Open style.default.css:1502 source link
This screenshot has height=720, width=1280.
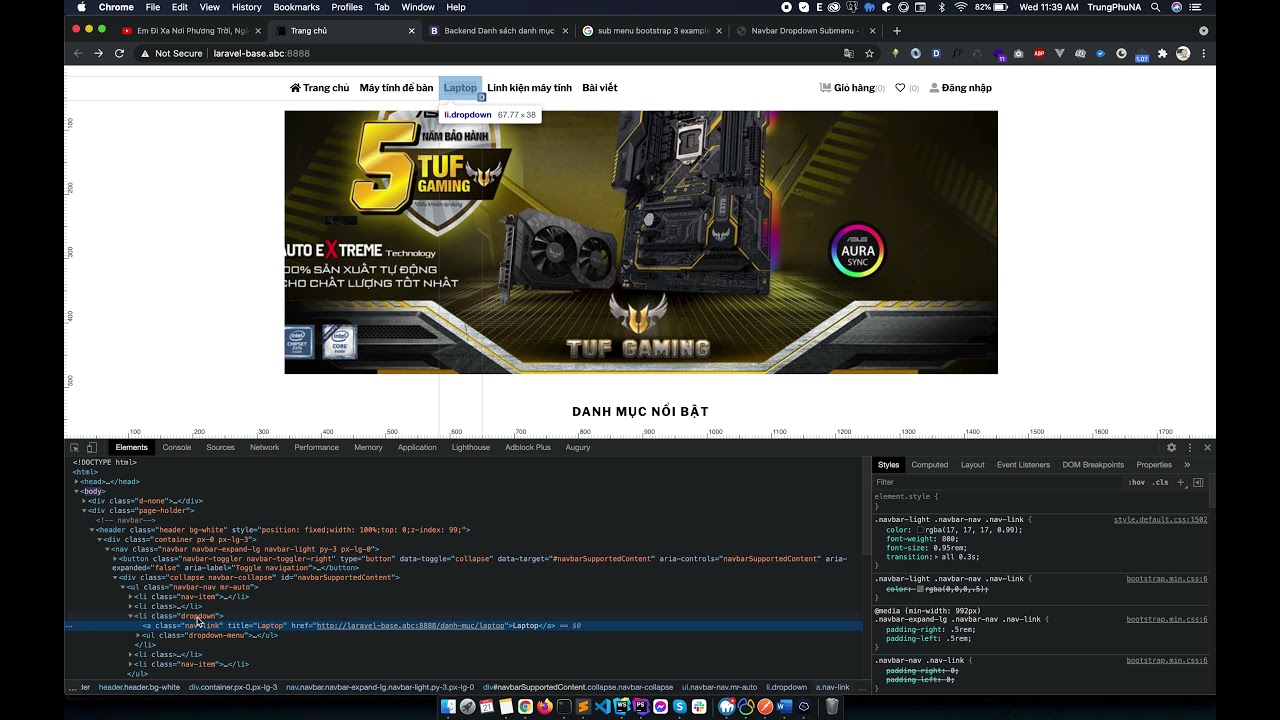point(1160,520)
